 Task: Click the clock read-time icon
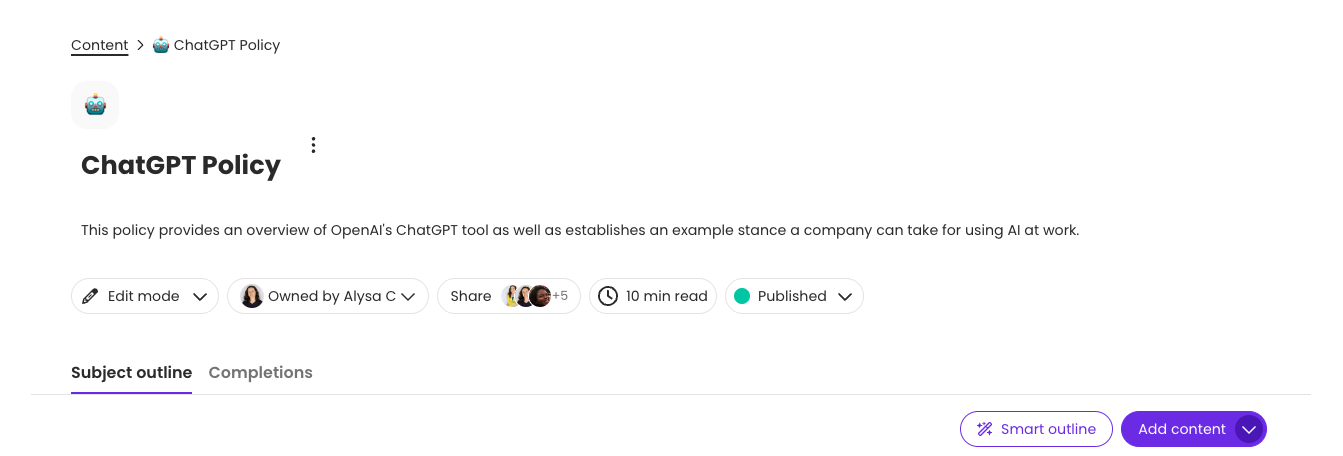click(x=608, y=296)
